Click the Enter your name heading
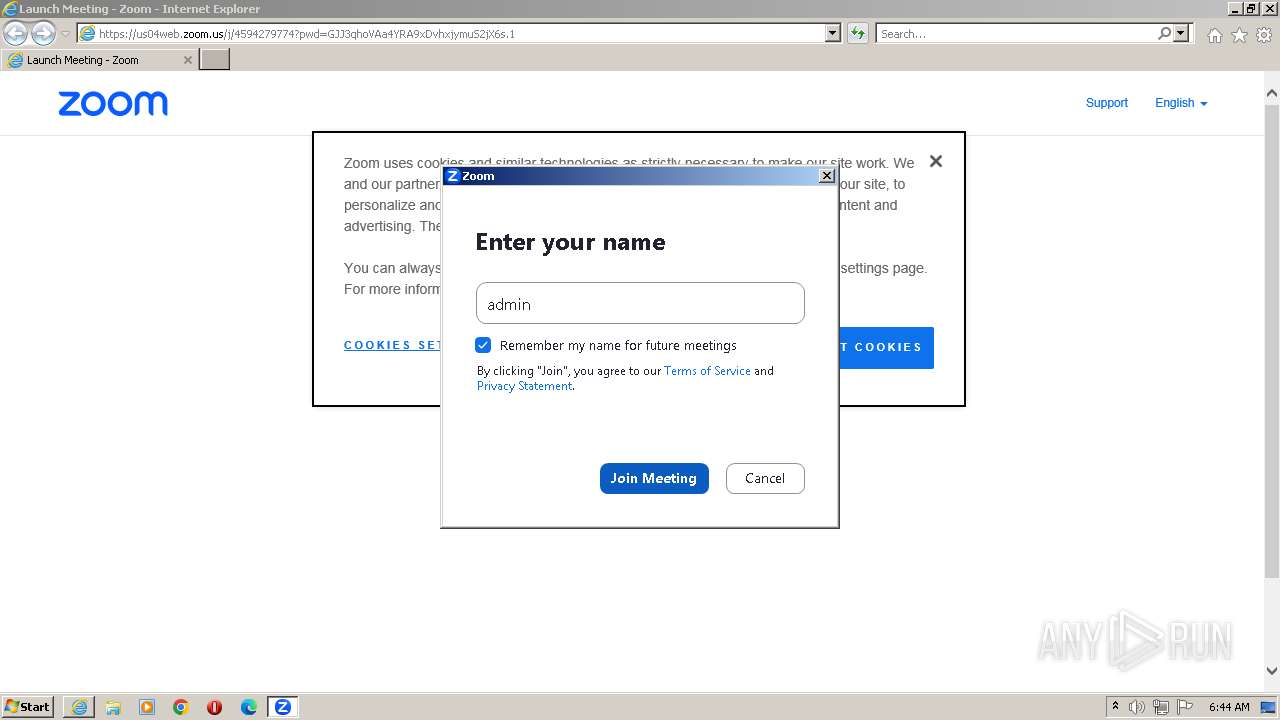Viewport: 1280px width, 720px height. pos(570,242)
